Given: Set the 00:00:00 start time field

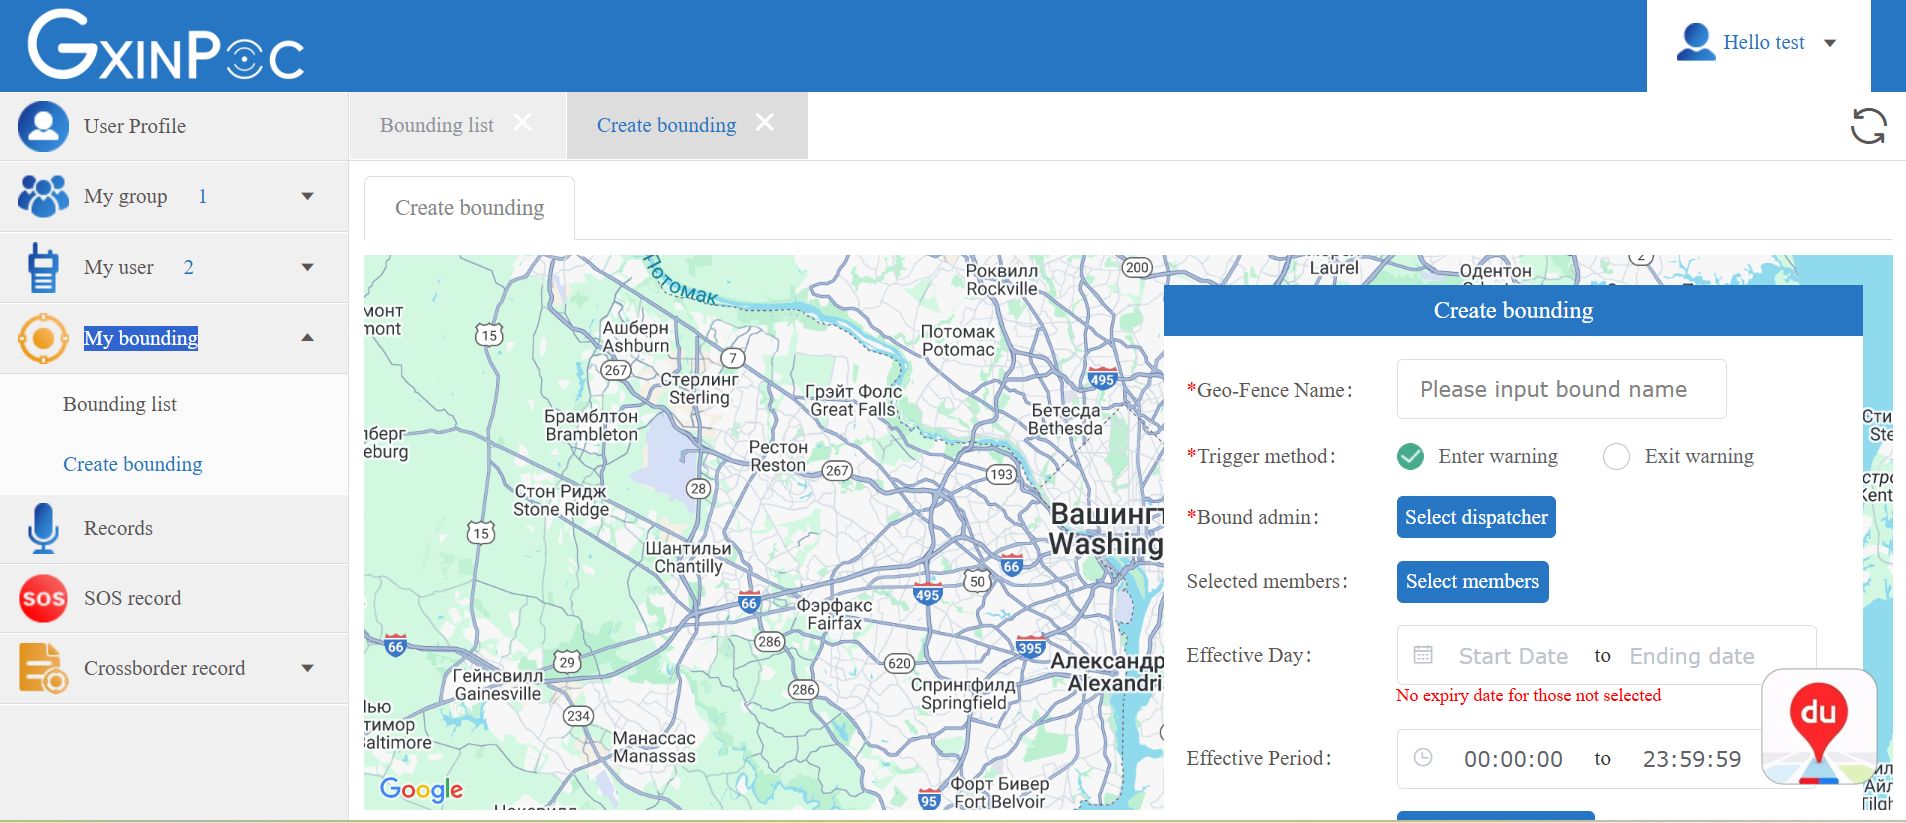Looking at the screenshot, I should 1513,759.
